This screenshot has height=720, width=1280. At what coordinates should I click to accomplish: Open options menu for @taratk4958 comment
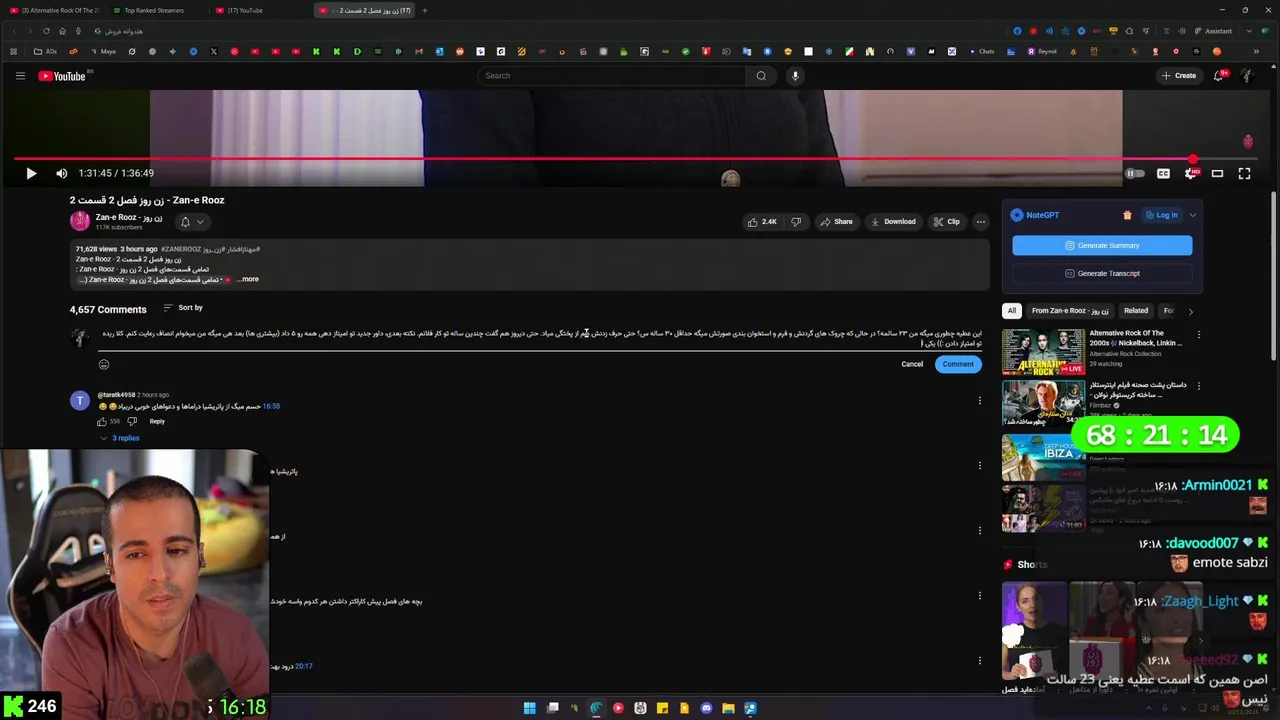tap(979, 400)
